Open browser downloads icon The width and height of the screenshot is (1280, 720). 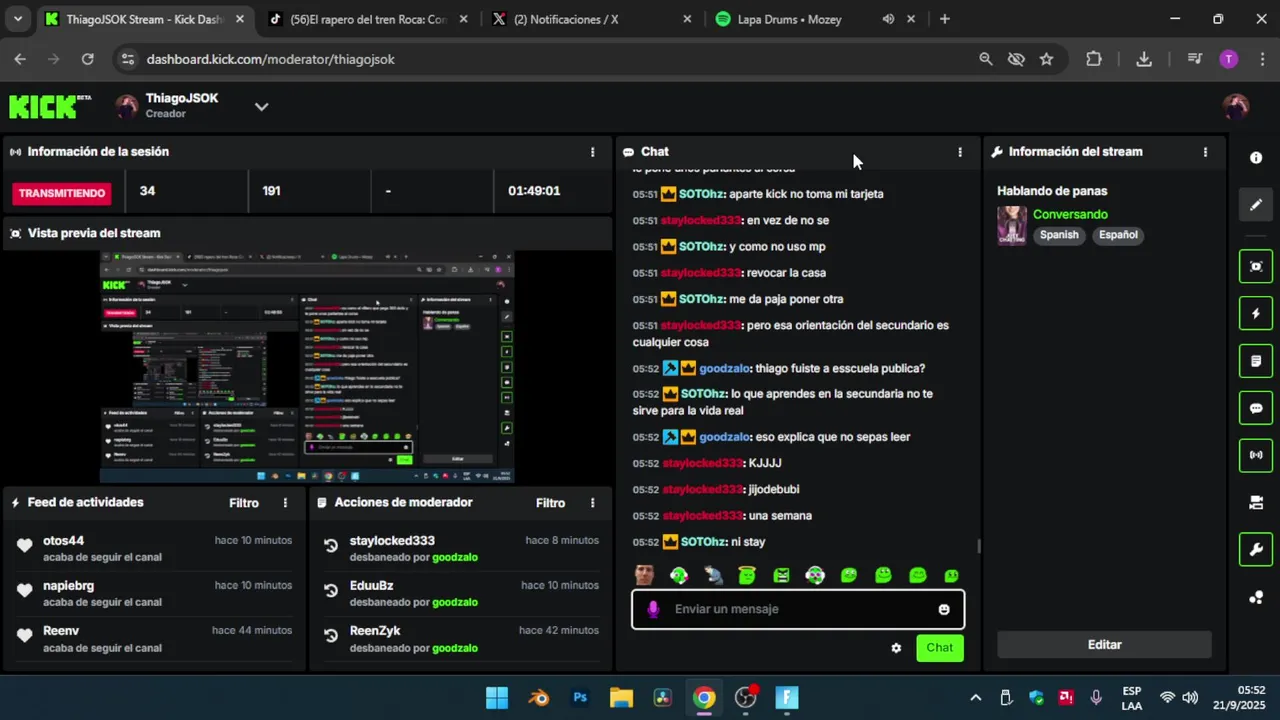coord(1144,59)
